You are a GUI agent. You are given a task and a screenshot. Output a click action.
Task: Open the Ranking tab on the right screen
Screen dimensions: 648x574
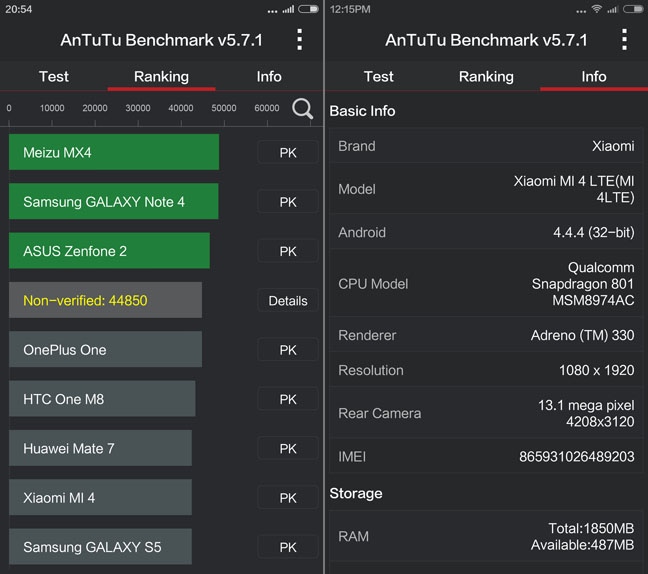(x=486, y=76)
